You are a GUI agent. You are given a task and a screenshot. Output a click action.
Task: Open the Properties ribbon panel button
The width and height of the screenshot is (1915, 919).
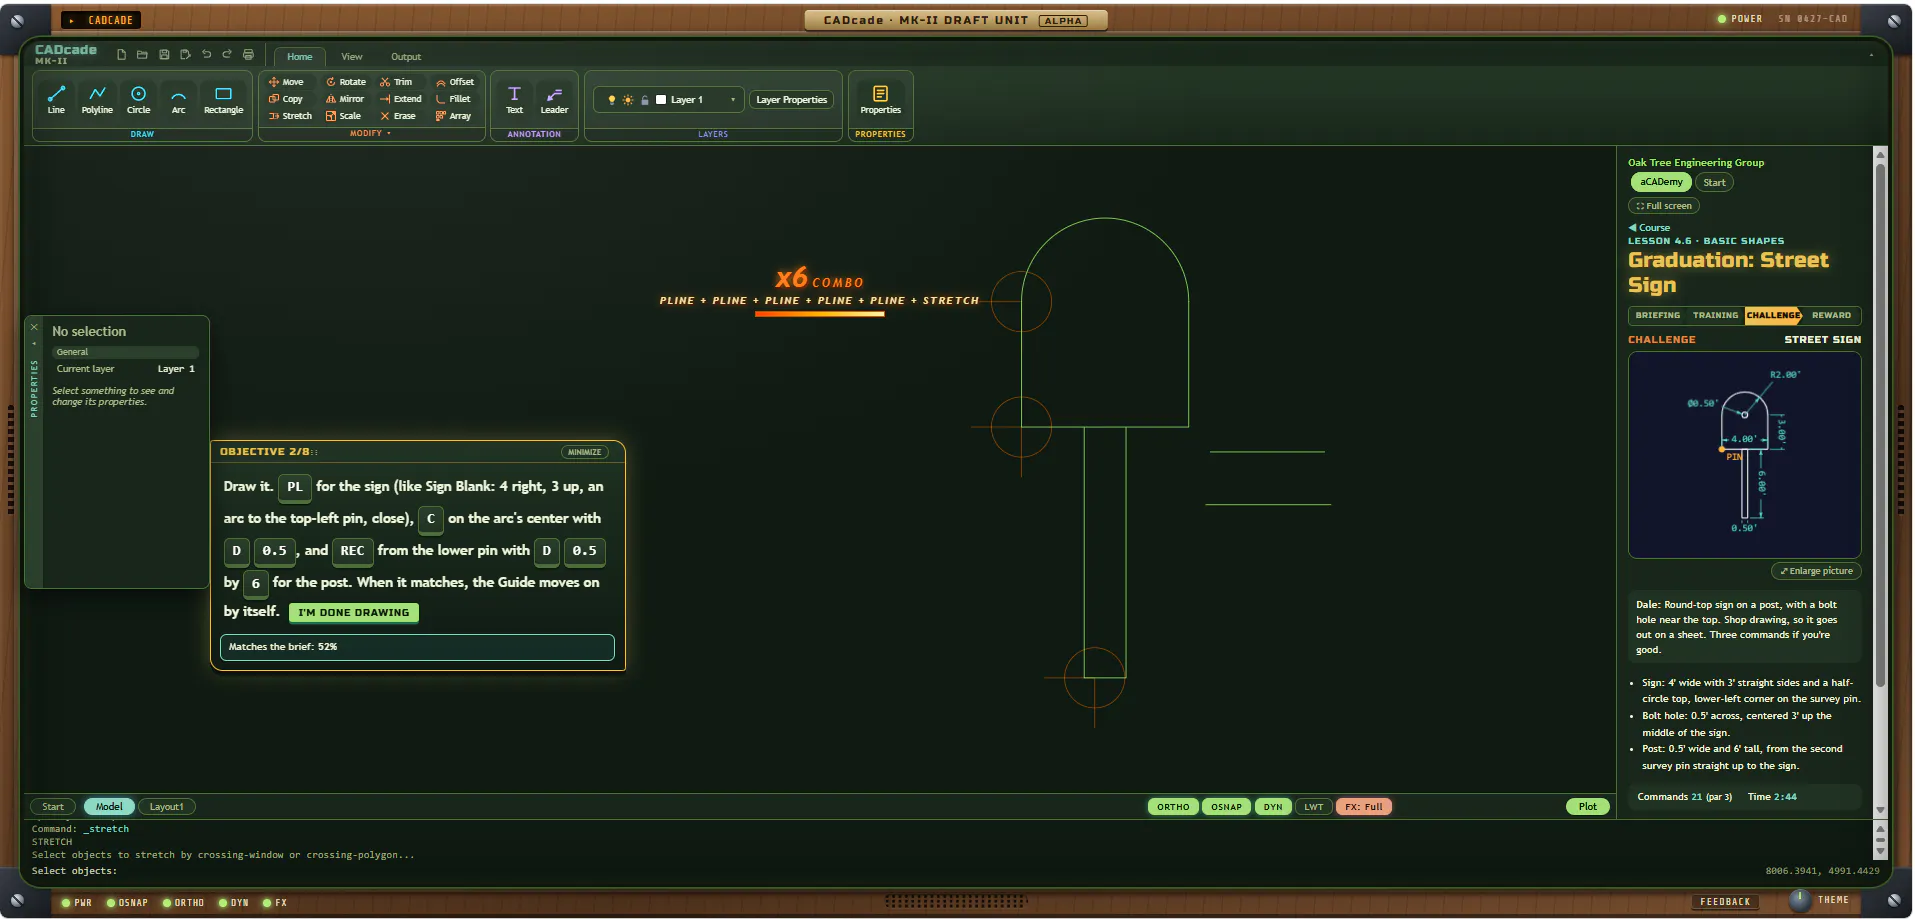(x=880, y=99)
